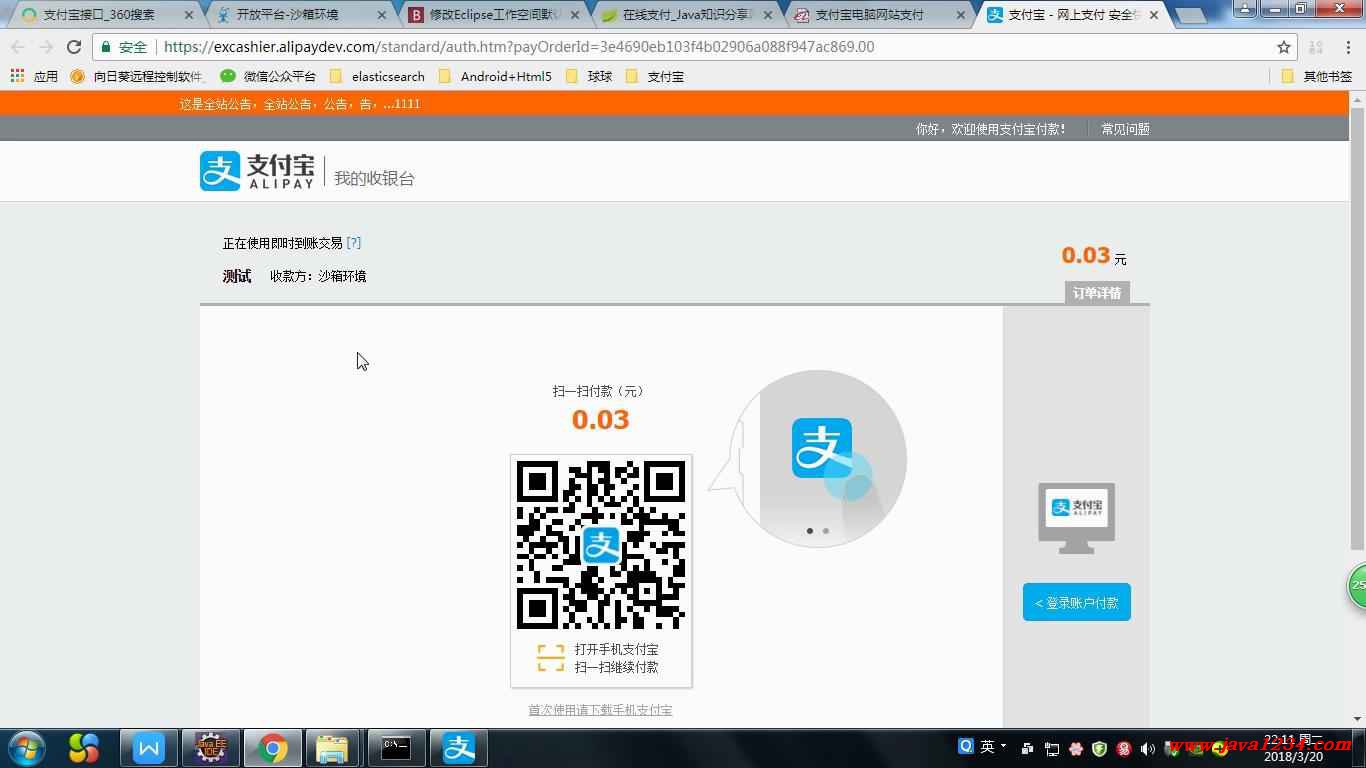The height and width of the screenshot is (768, 1366).
Task: Click the 我的收银台 header text
Action: point(374,178)
